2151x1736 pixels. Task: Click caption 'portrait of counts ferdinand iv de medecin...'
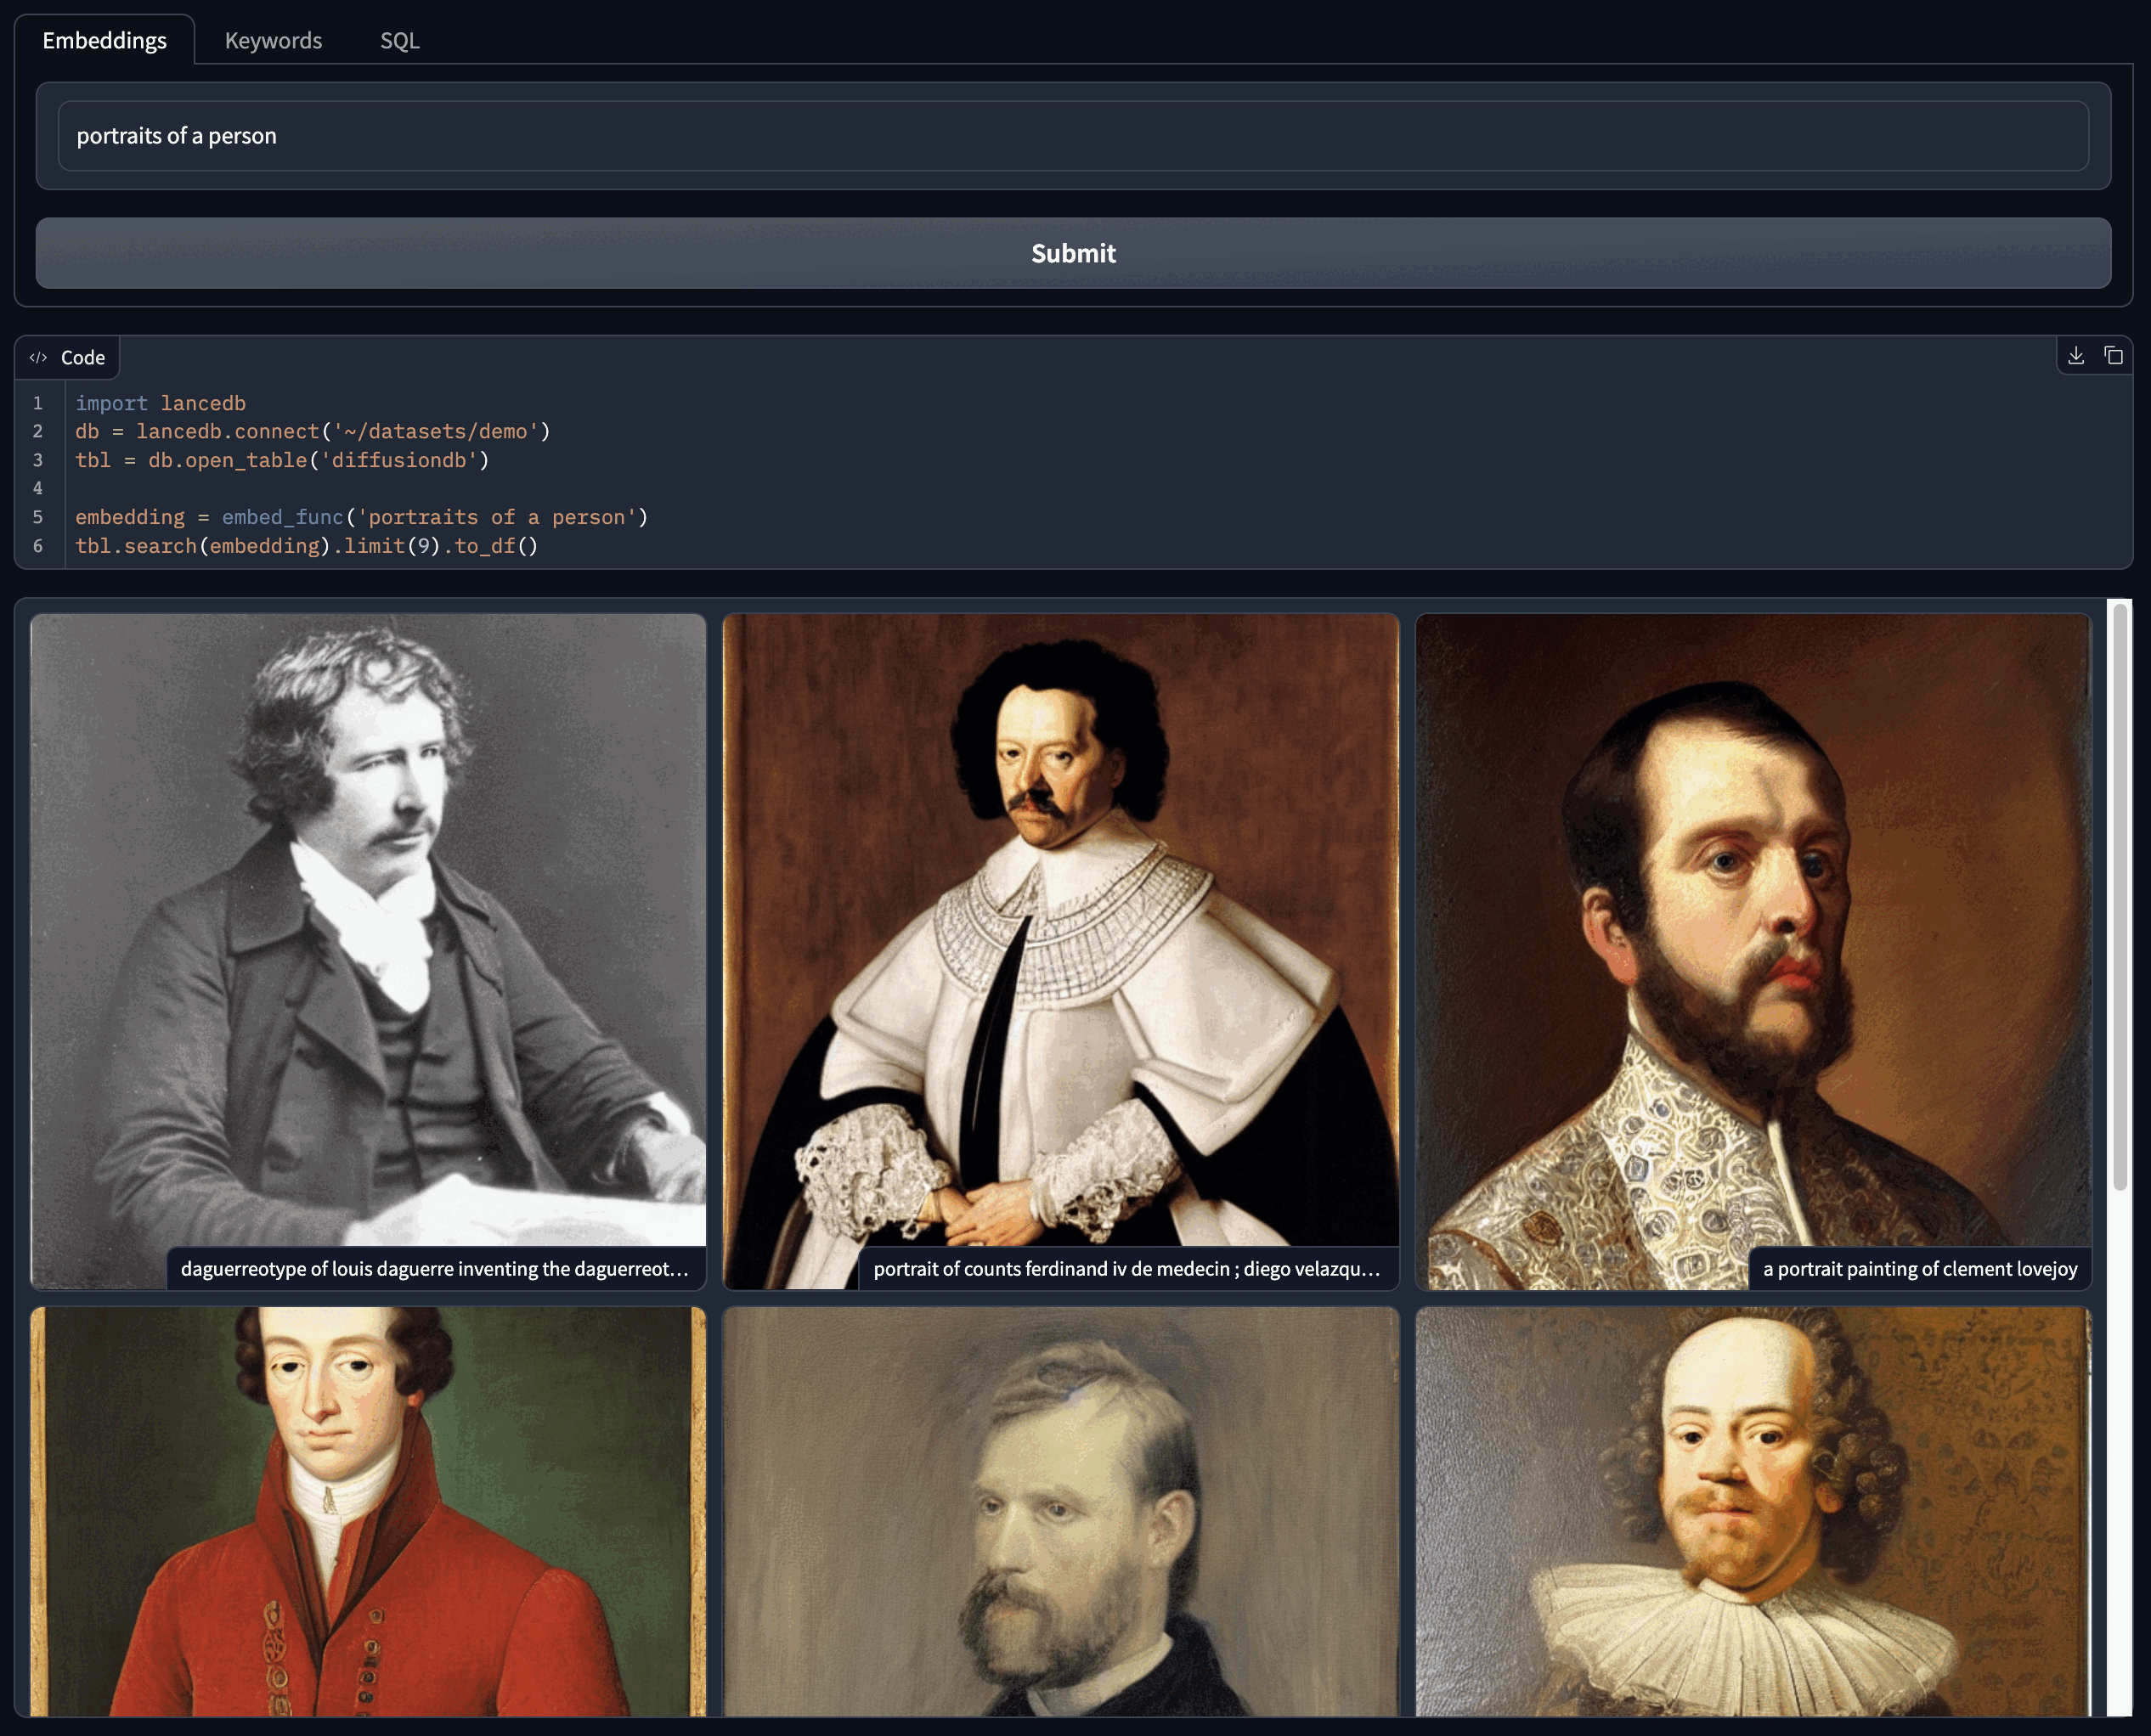pos(1127,1268)
